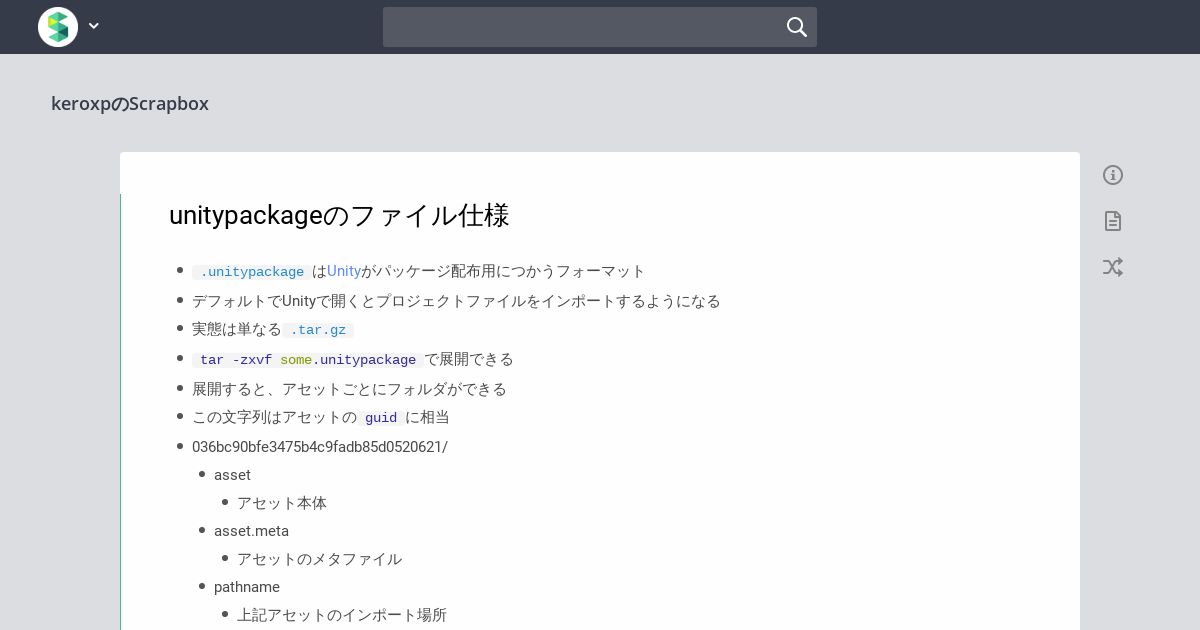Click the random page shuffle icon
1200x630 pixels.
(x=1113, y=267)
